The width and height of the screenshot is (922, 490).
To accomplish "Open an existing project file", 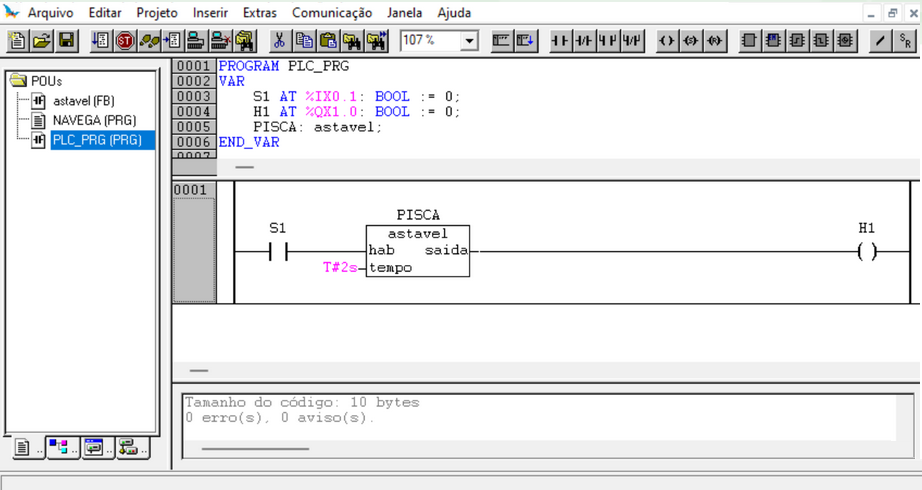I will (42, 41).
